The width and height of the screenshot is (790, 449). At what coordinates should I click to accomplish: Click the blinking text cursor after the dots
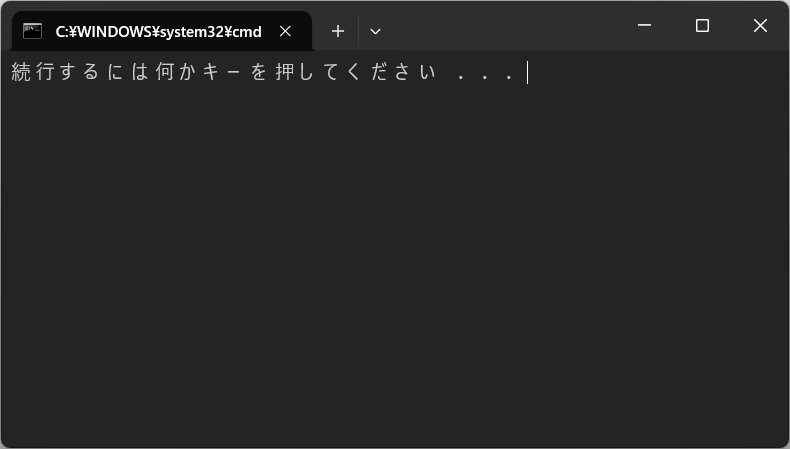(528, 73)
